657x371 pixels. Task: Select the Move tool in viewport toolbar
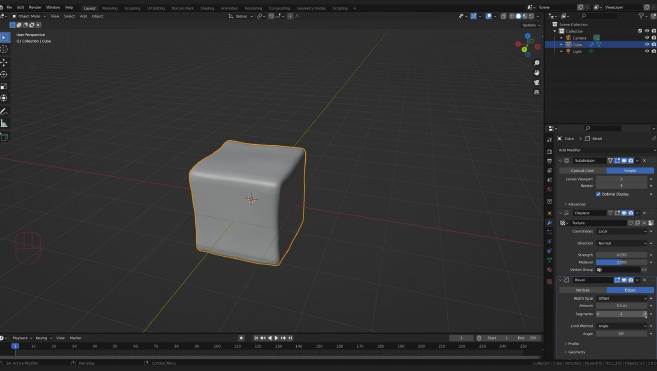point(4,62)
